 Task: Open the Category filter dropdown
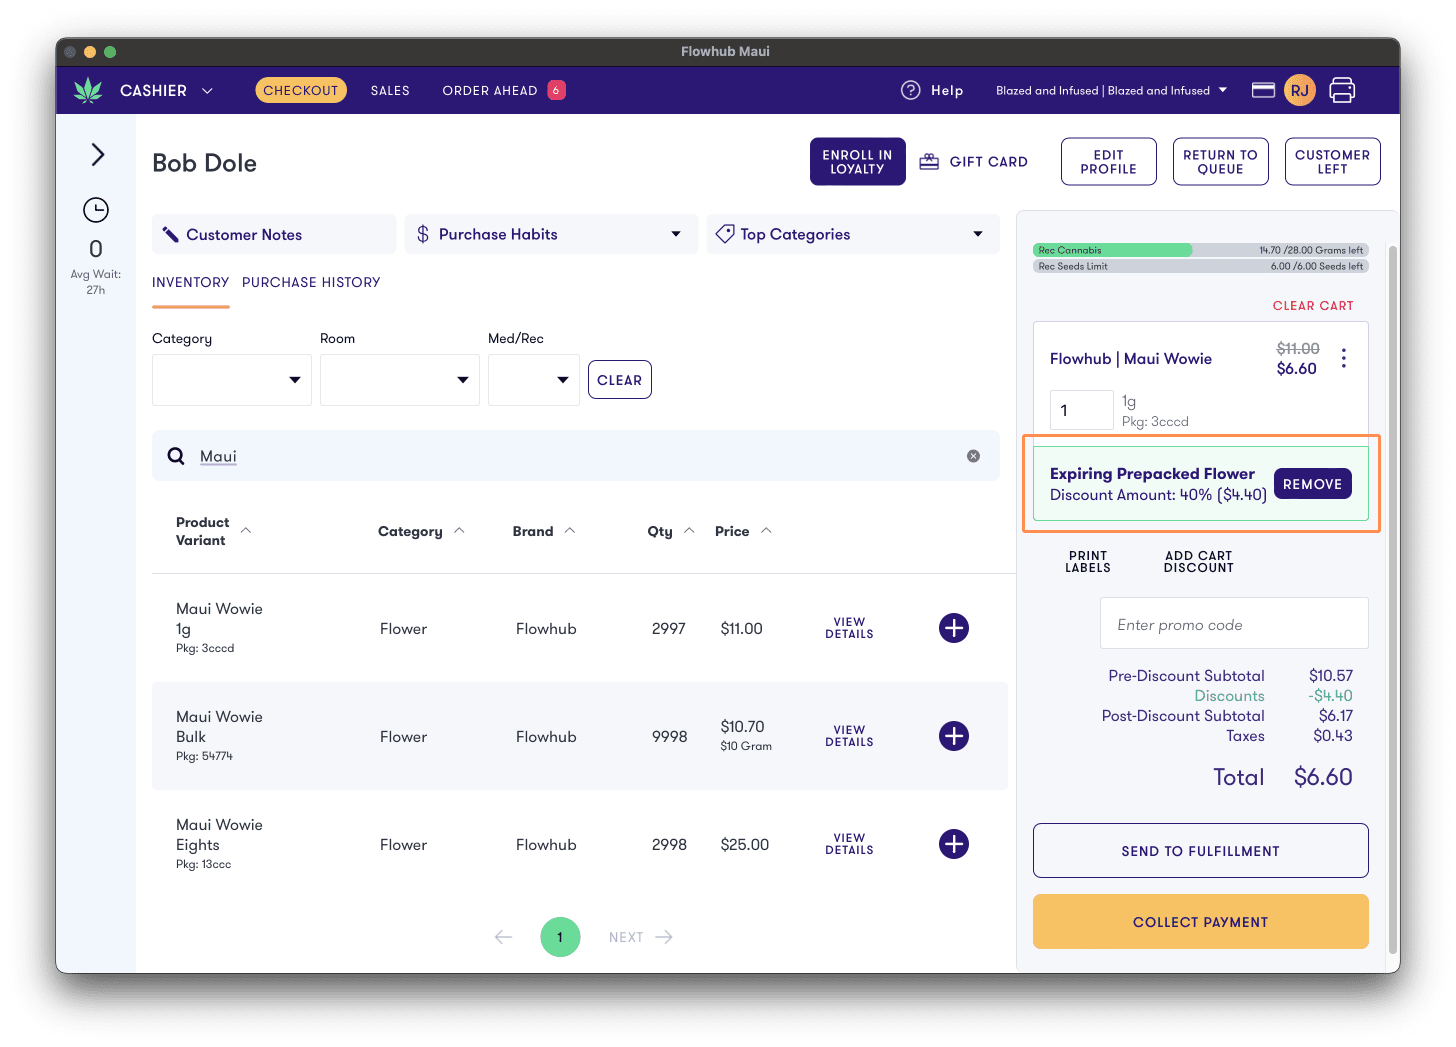coord(232,380)
